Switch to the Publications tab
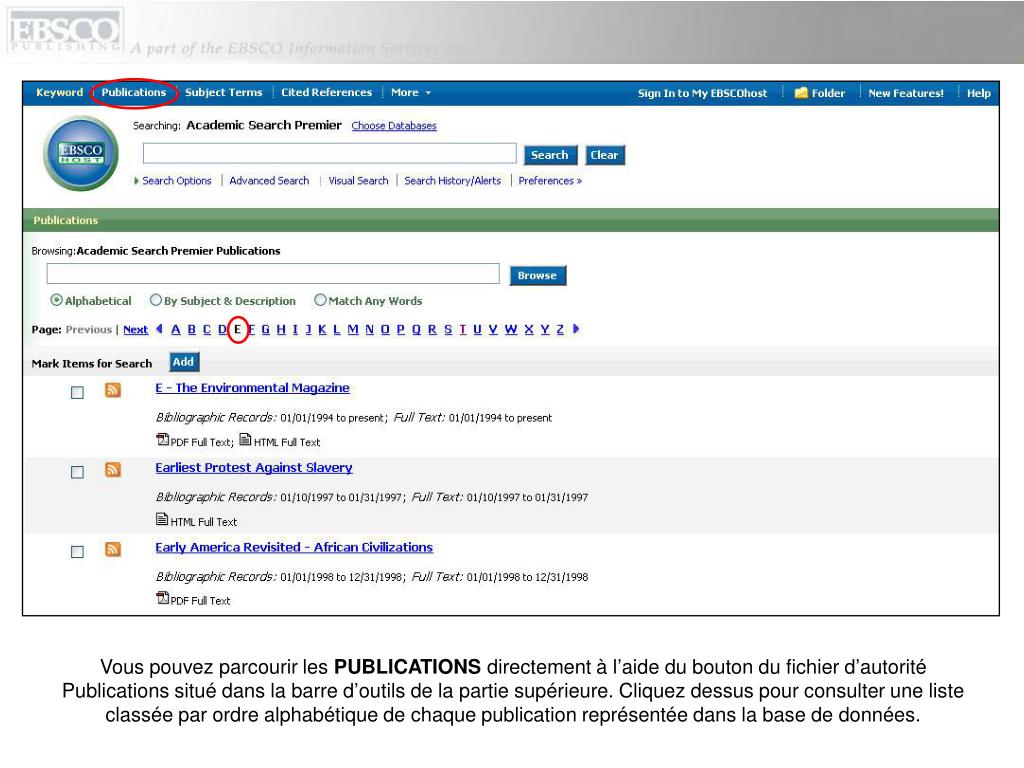 134,93
